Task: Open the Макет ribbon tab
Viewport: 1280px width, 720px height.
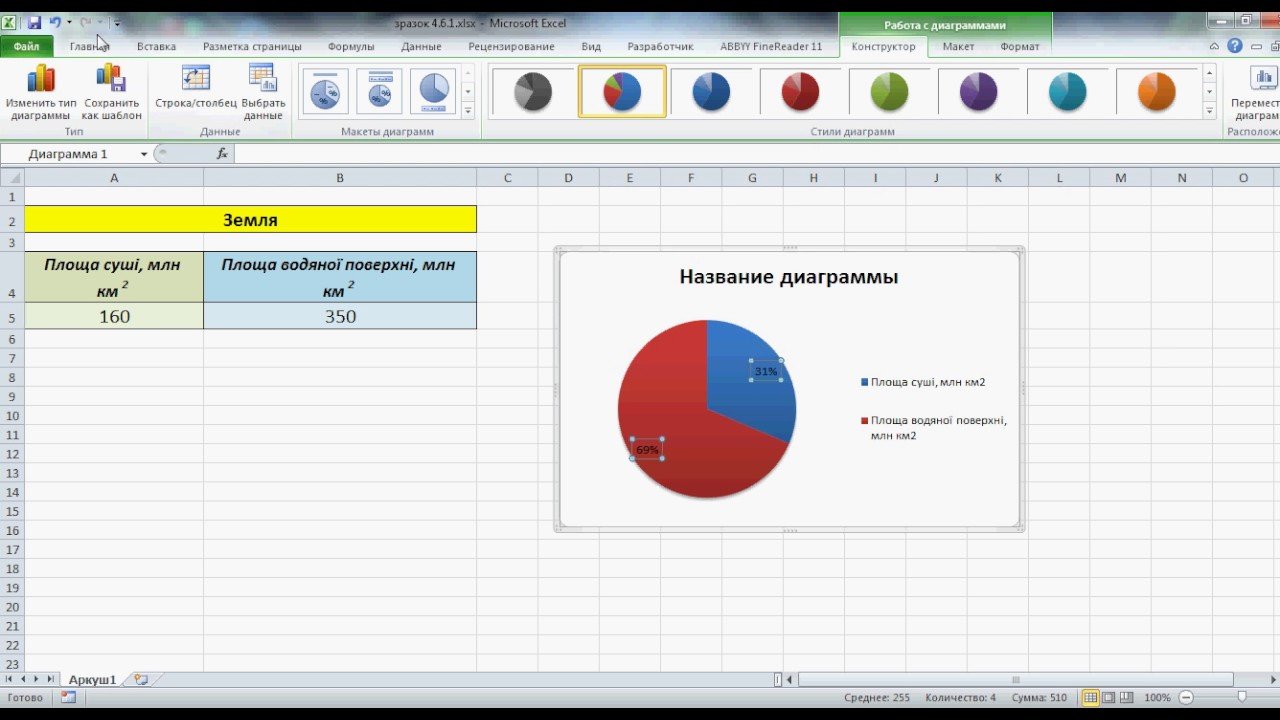Action: 958,46
